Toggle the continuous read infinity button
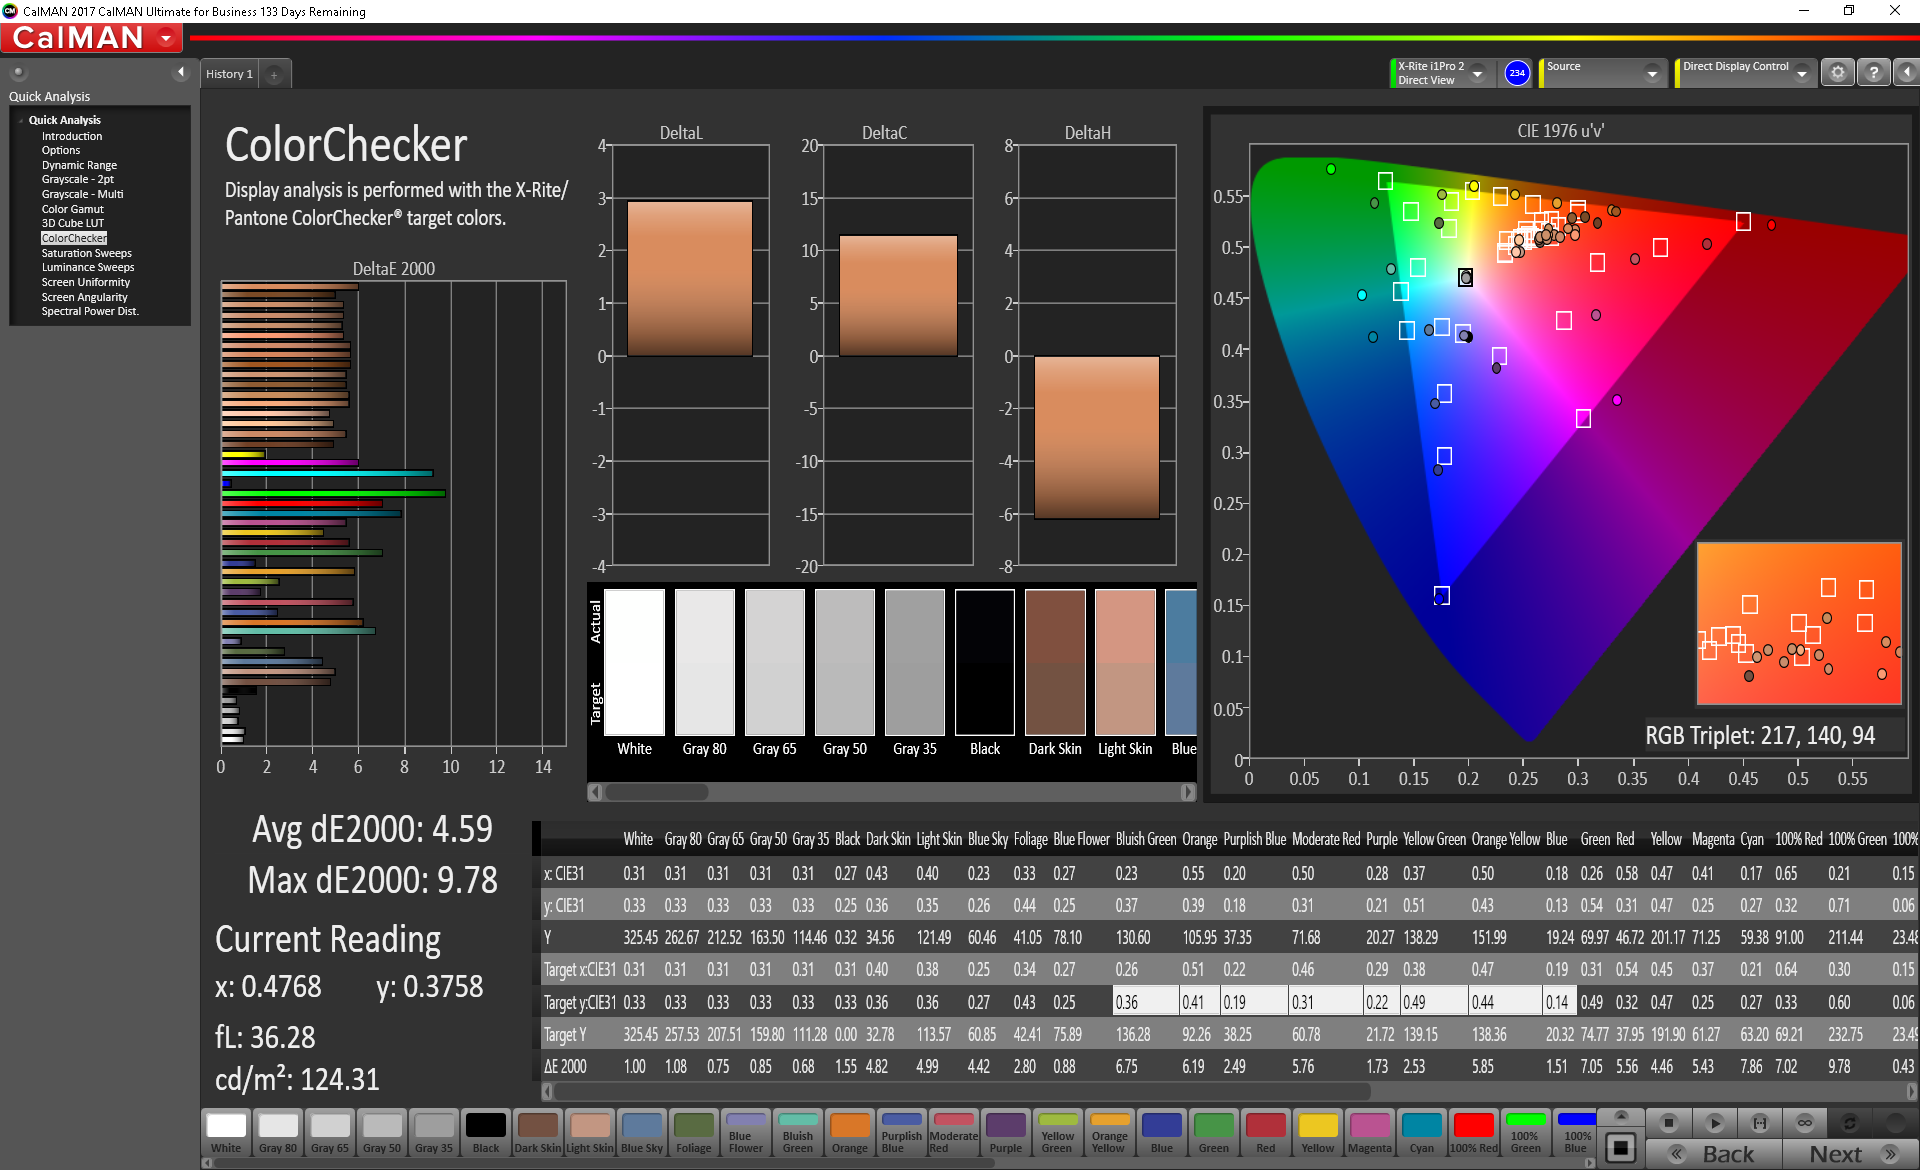This screenshot has height=1170, width=1920. tap(1804, 1123)
